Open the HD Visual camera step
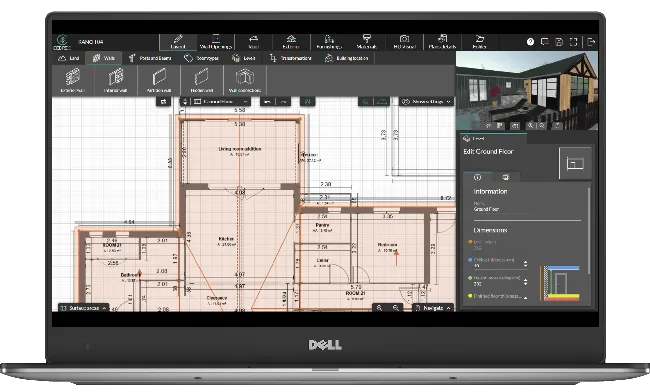The width and height of the screenshot is (650, 392). pyautogui.click(x=404, y=42)
